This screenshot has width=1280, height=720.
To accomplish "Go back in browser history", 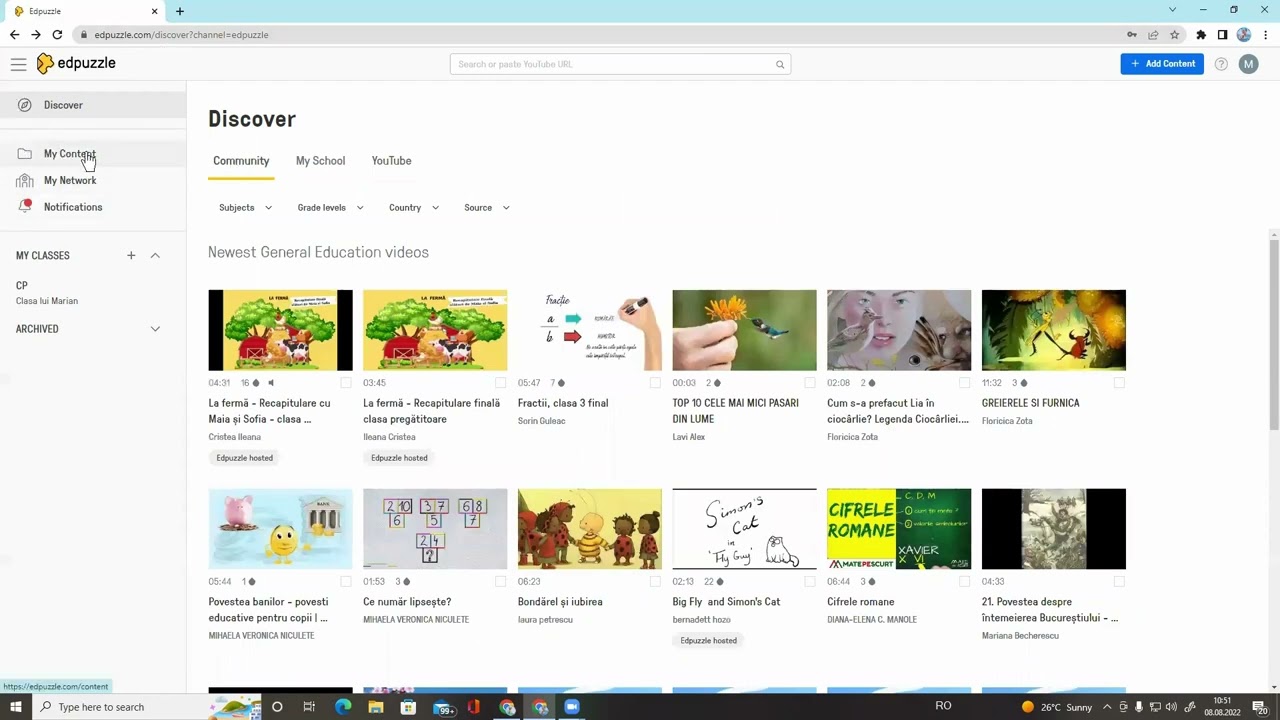I will click(14, 35).
